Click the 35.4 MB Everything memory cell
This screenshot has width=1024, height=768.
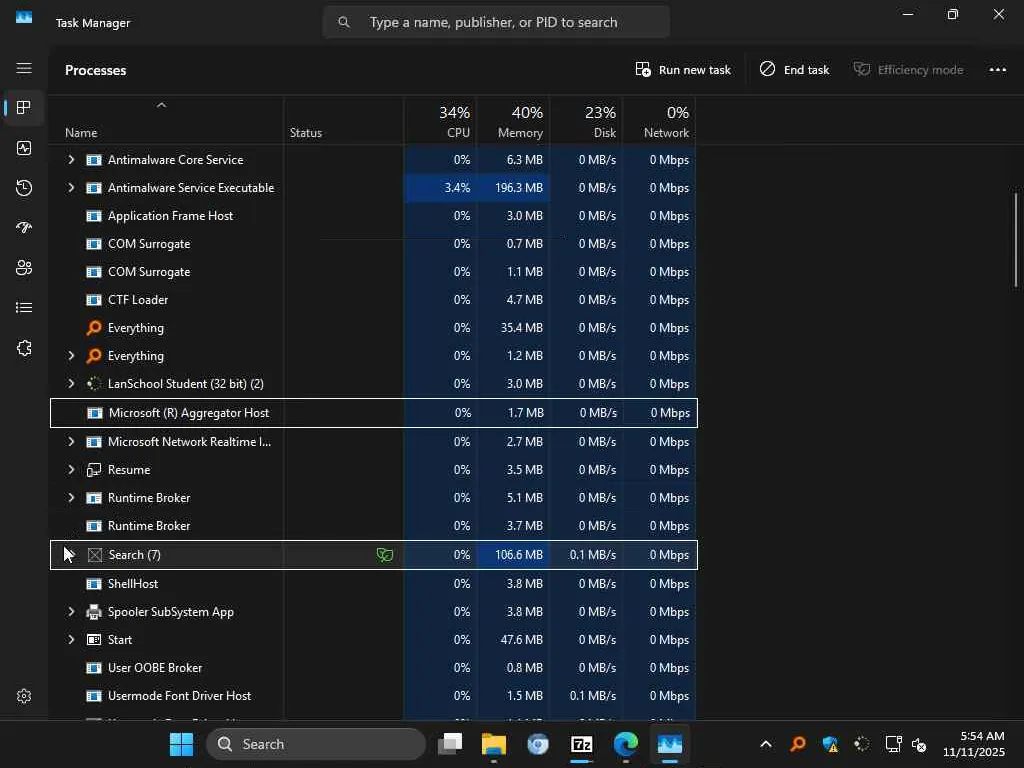(x=513, y=328)
